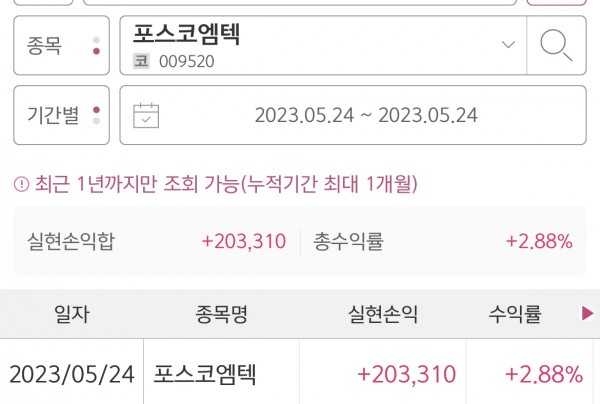Tap the +2.88% return cell in the row
The width and height of the screenshot is (600, 404).
point(544,375)
